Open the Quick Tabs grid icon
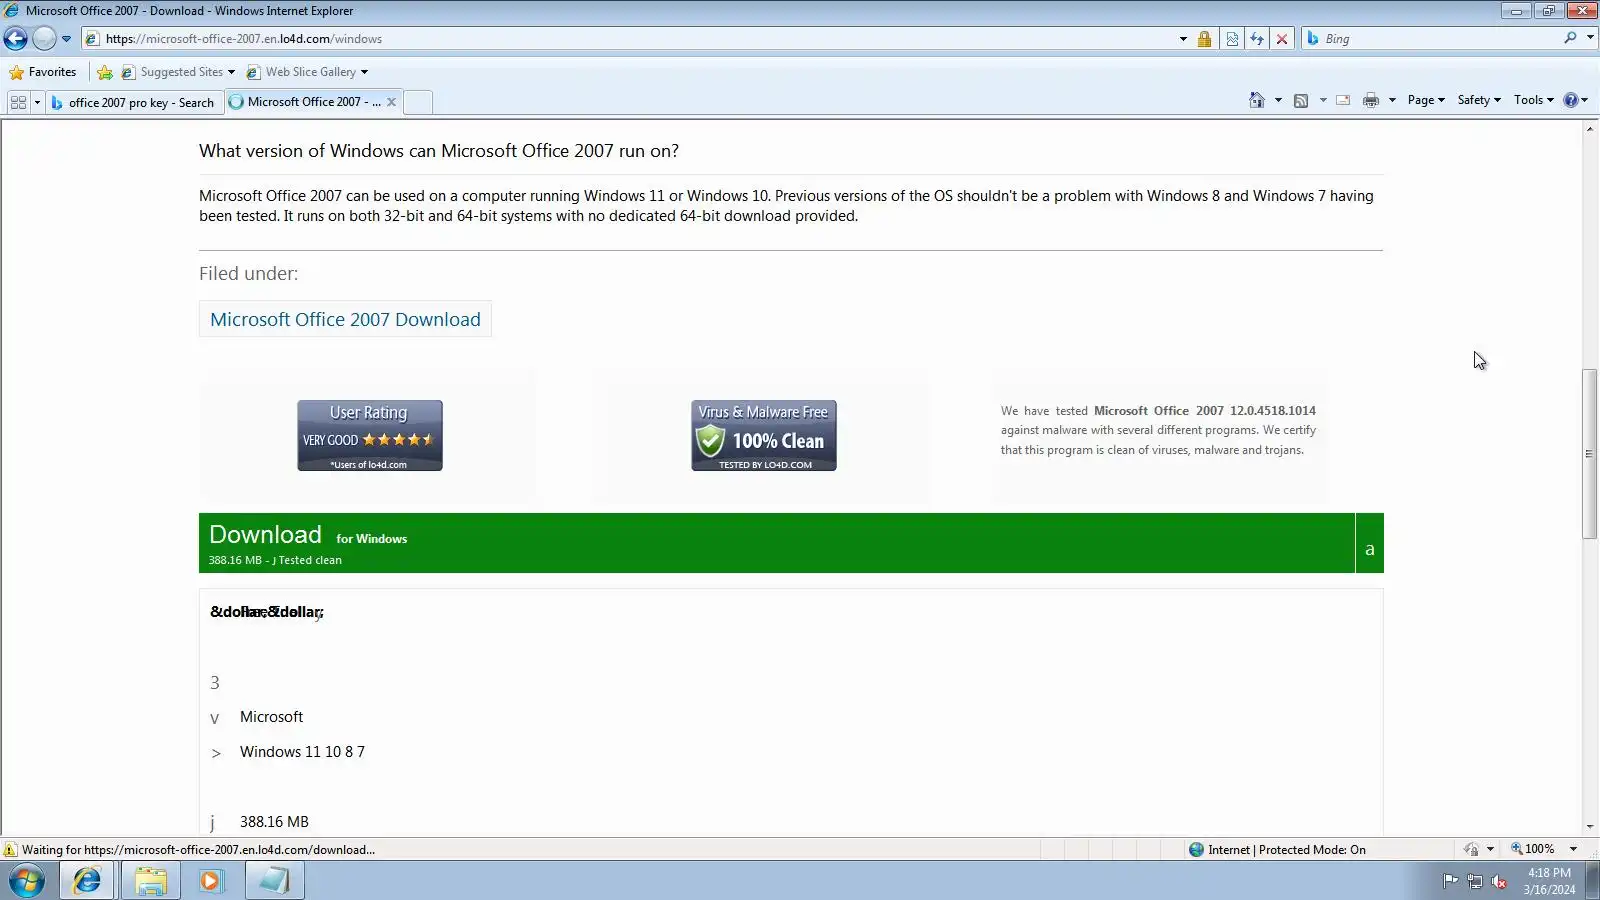Viewport: 1600px width, 900px height. (18, 102)
